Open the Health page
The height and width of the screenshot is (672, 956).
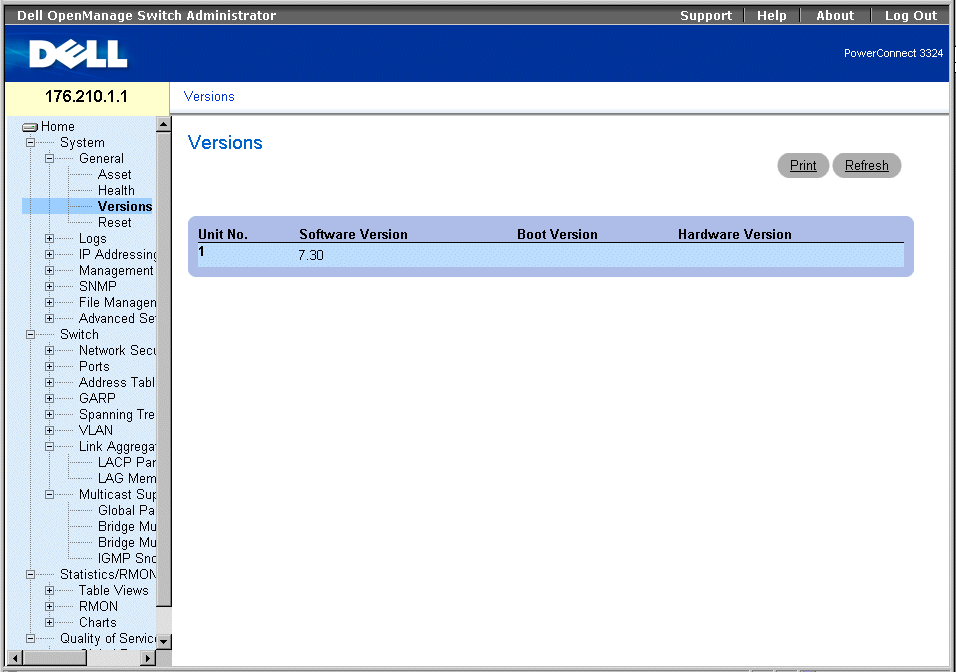(x=116, y=190)
